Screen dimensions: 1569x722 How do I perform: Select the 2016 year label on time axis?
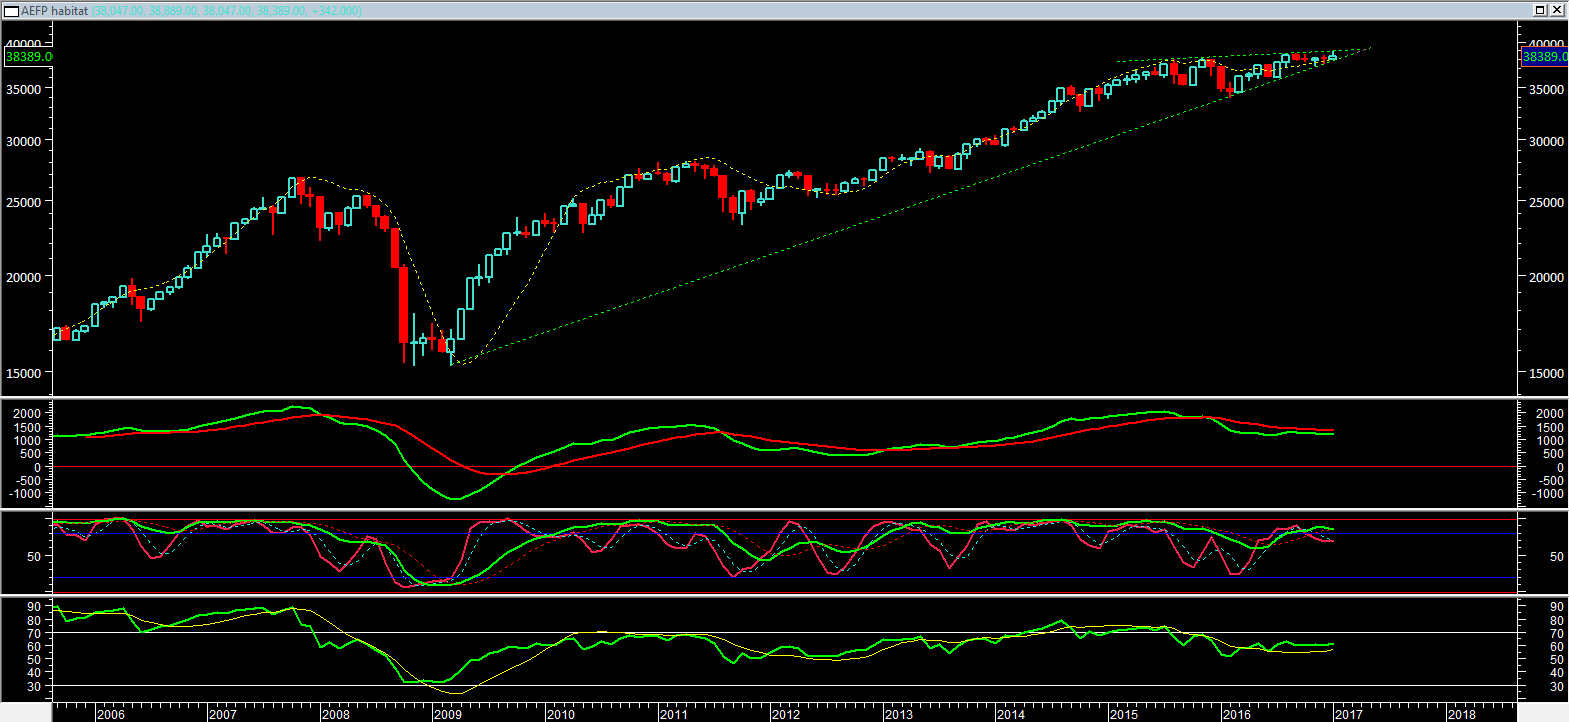tap(1237, 714)
